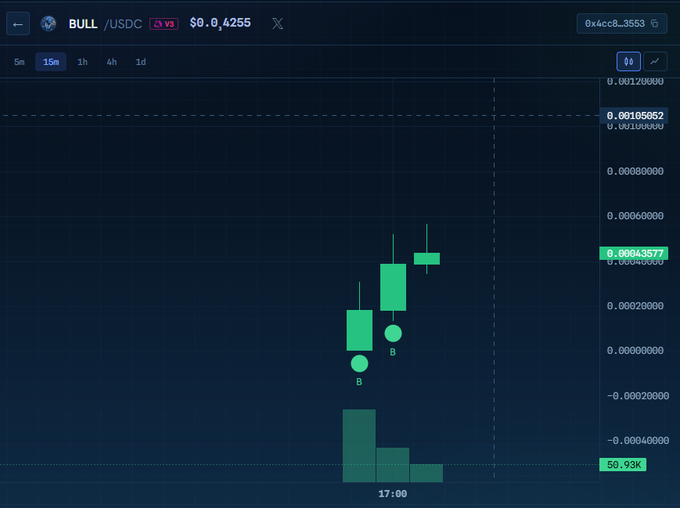This screenshot has width=680, height=508.
Task: Click the 17:00 time axis label
Action: coord(392,494)
